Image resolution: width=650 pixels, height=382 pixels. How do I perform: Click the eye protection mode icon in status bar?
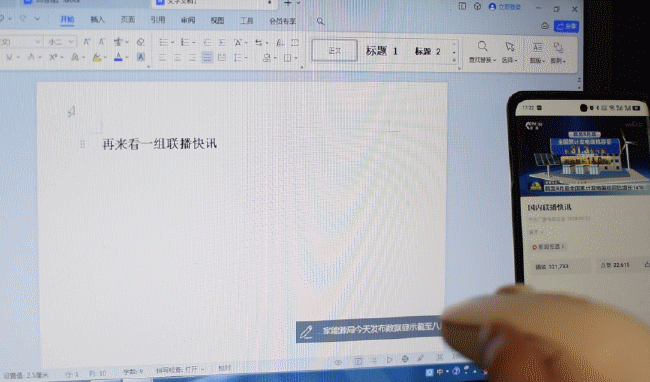338,362
